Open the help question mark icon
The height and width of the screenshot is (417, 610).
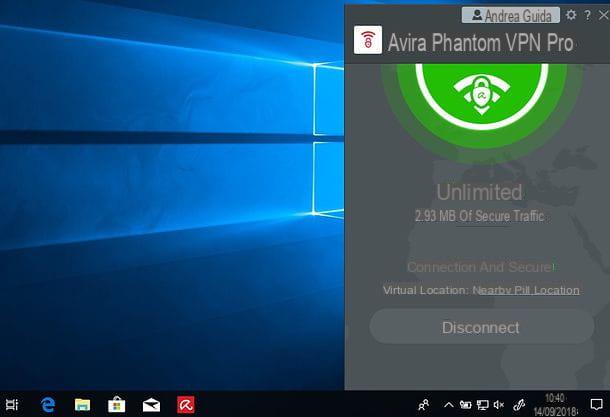pyautogui.click(x=587, y=15)
